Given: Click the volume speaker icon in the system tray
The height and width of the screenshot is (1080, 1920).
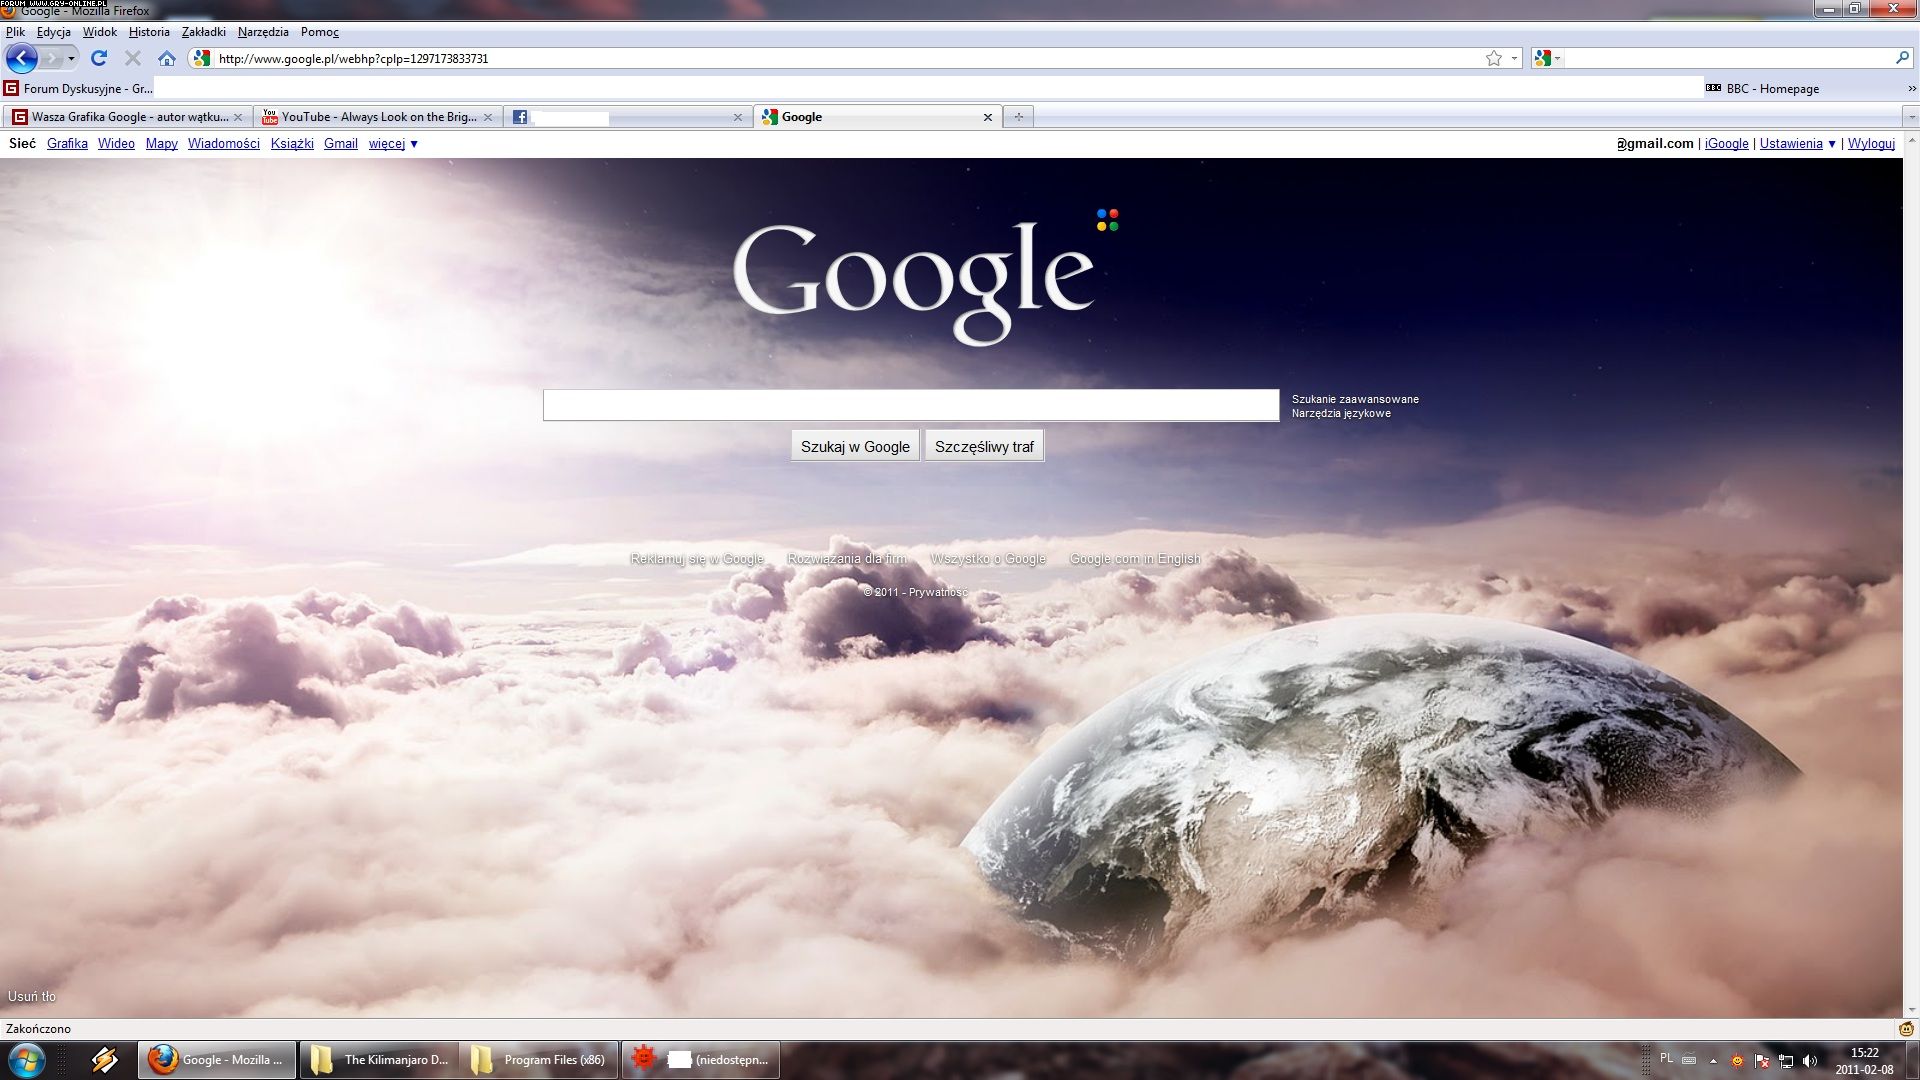Looking at the screenshot, I should (1810, 1060).
